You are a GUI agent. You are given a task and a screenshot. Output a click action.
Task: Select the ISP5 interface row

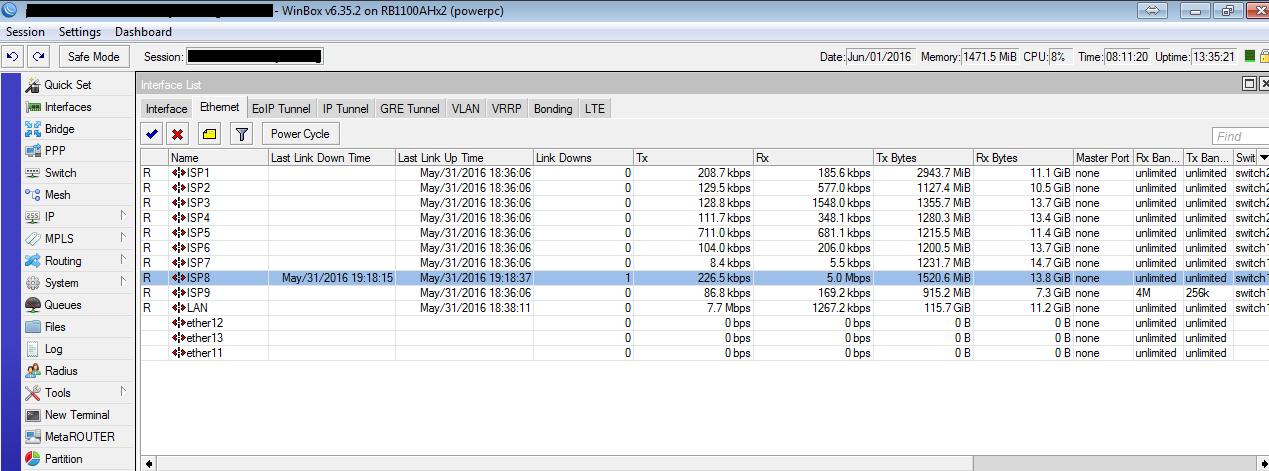pos(704,233)
